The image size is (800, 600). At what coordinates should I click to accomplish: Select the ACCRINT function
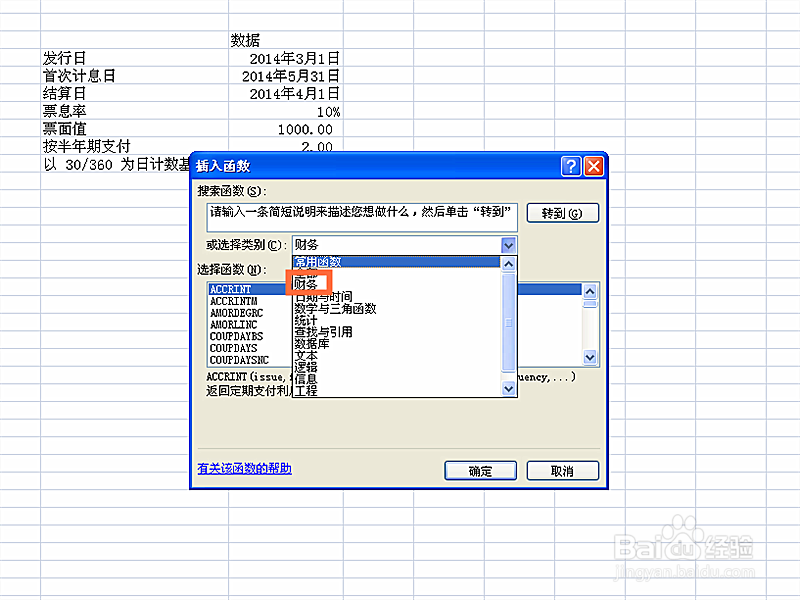[232, 289]
